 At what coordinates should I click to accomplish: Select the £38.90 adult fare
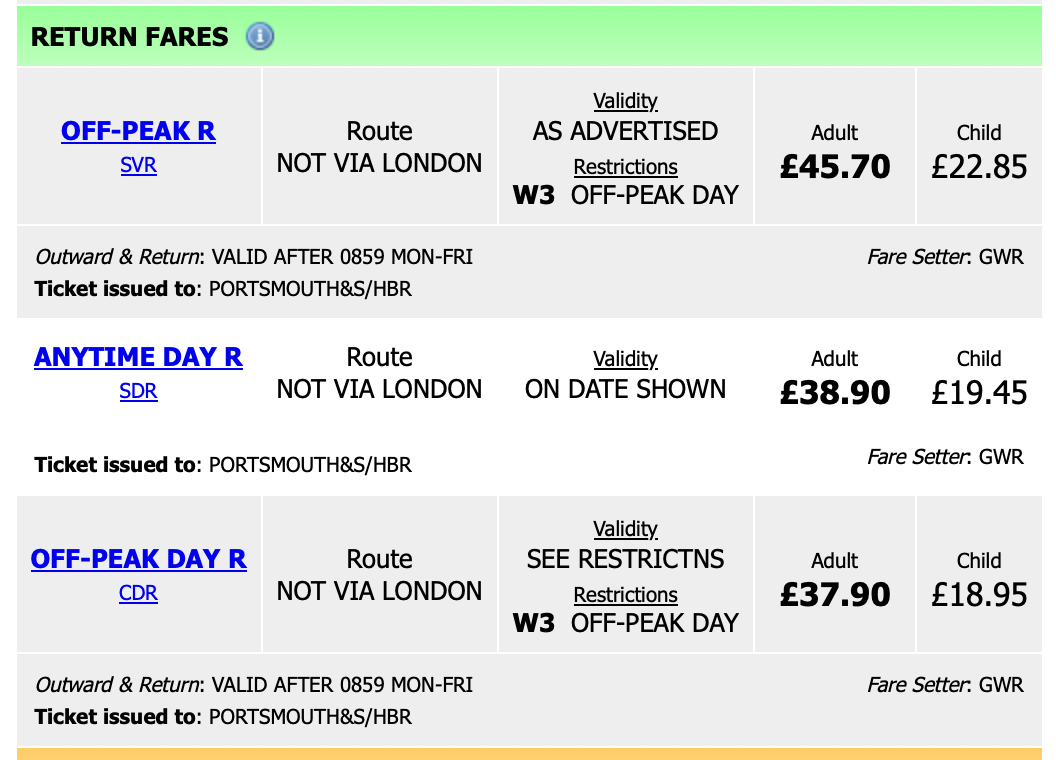tap(834, 392)
